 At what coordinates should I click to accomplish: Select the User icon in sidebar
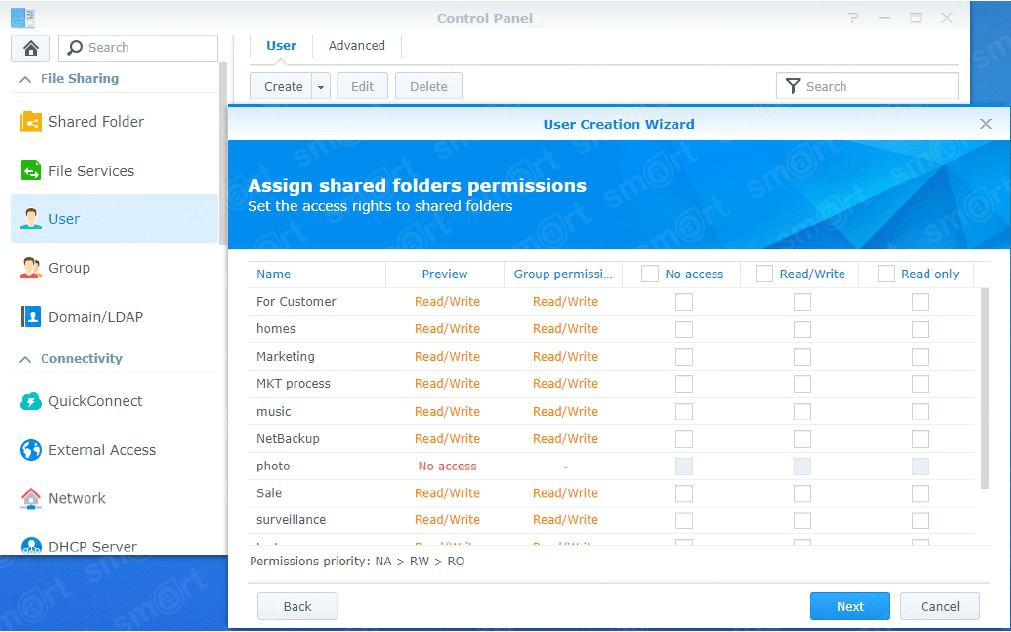click(30, 219)
